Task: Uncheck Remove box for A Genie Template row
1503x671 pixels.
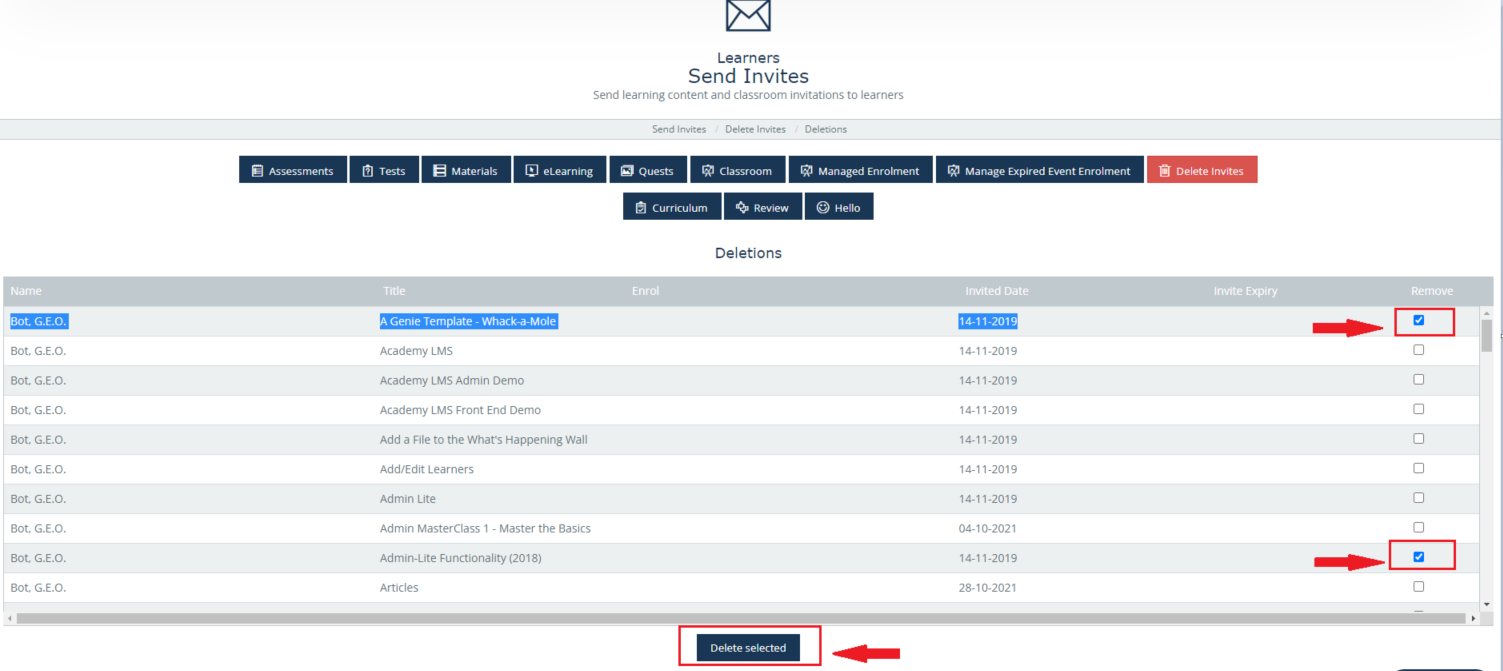Action: pyautogui.click(x=1418, y=321)
